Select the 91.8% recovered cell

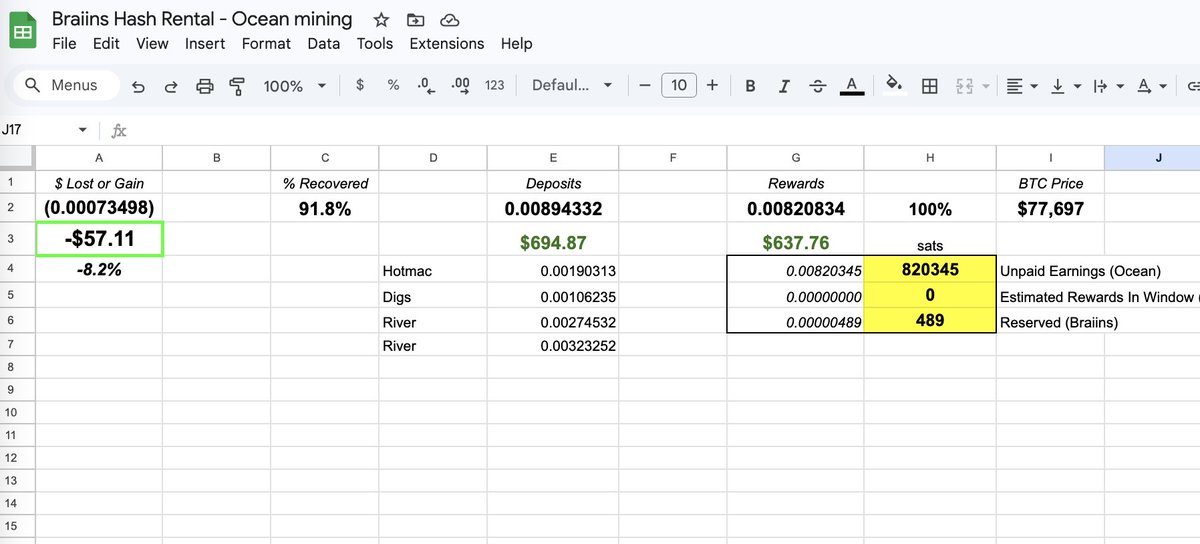coord(325,209)
